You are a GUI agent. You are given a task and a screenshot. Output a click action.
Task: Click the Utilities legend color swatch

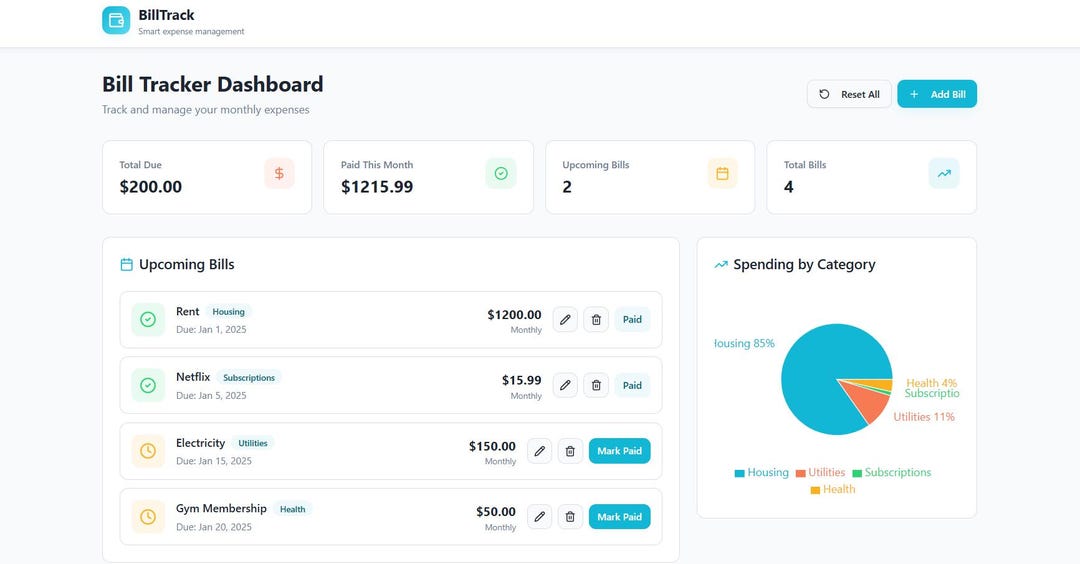800,473
